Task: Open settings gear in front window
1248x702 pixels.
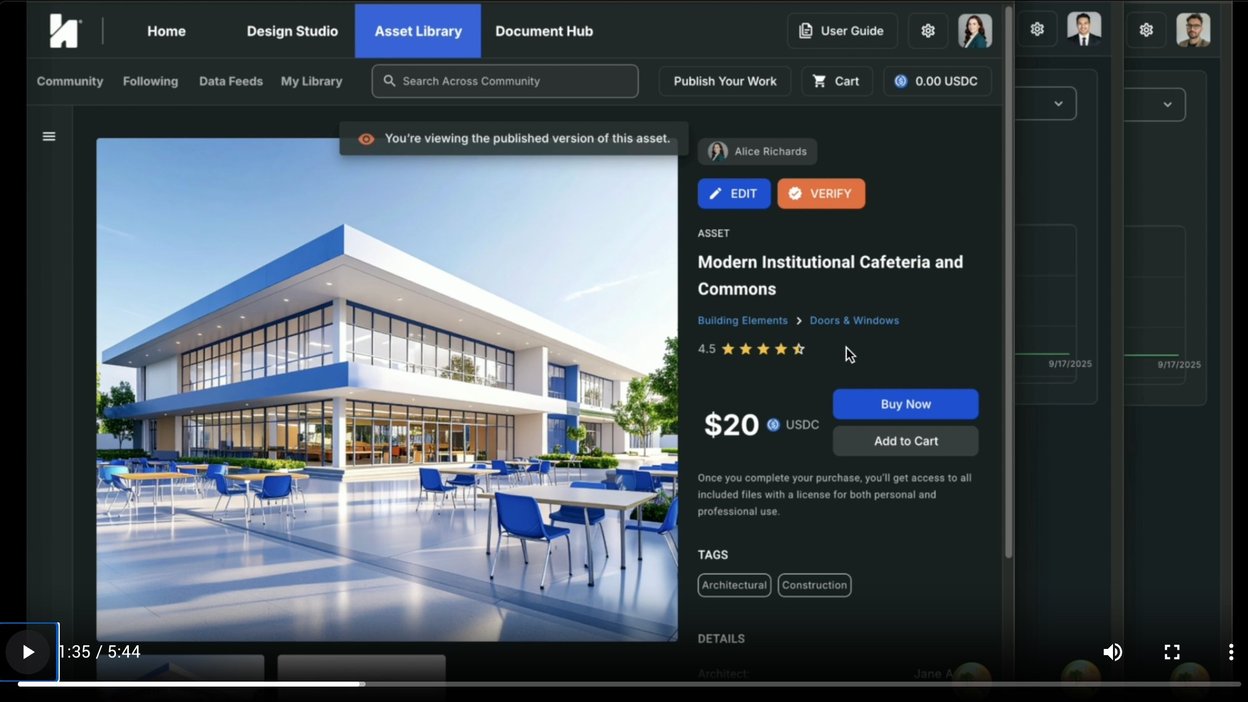Action: (928, 31)
